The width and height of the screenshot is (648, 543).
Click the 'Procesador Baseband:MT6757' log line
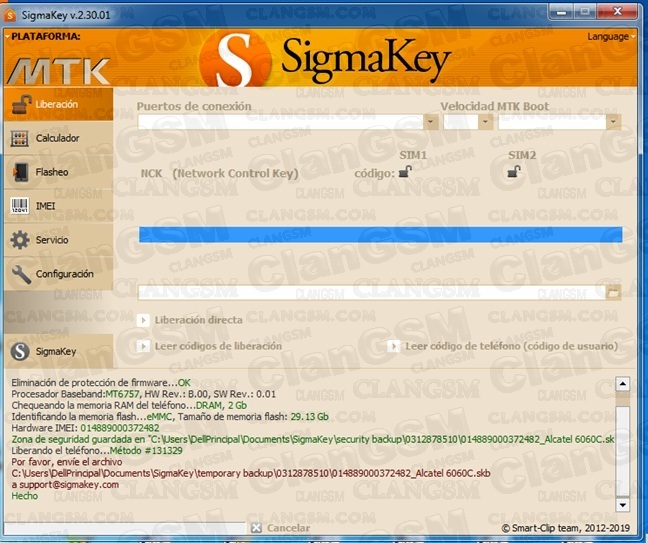pyautogui.click(x=143, y=394)
